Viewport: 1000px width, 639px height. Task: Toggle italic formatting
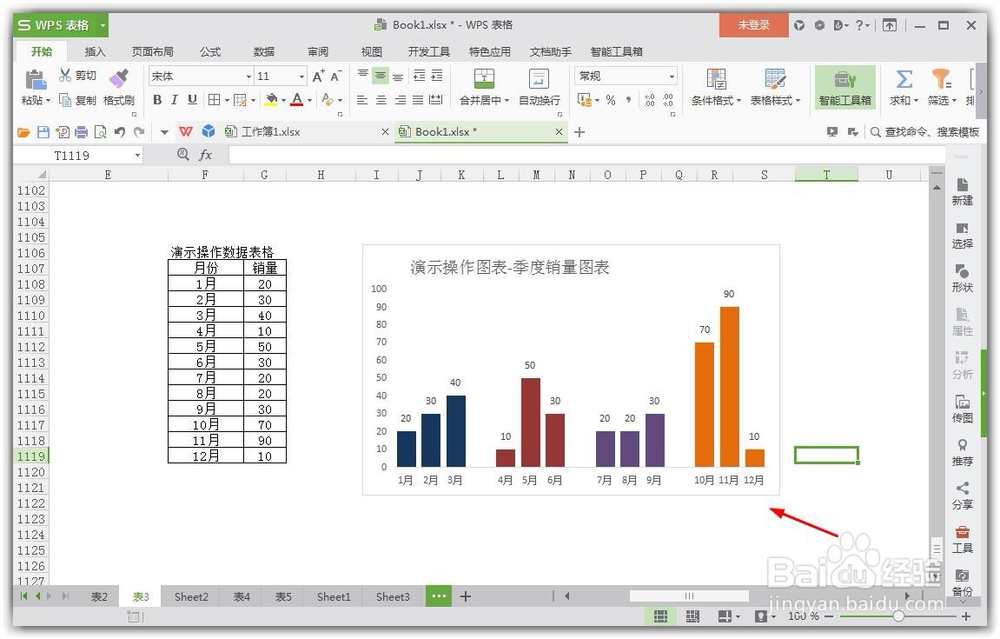click(174, 99)
